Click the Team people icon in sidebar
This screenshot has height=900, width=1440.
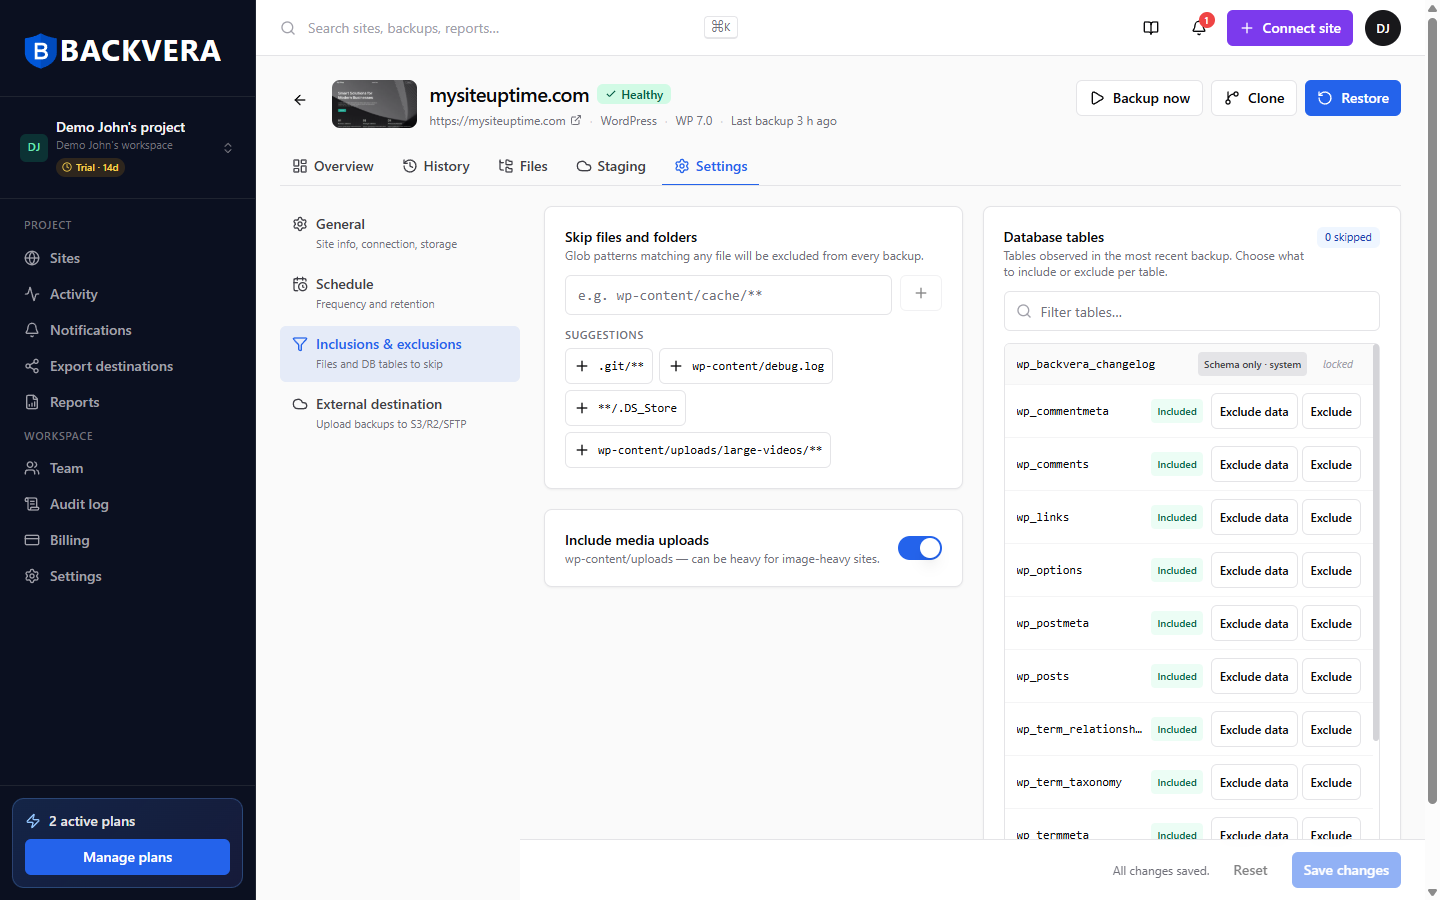point(32,468)
